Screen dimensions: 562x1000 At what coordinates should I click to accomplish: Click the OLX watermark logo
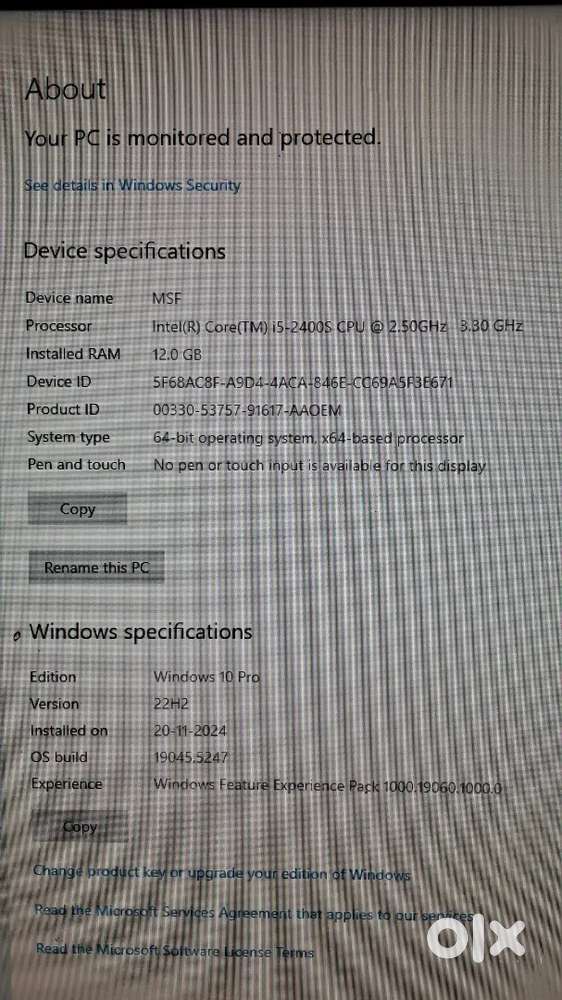click(476, 940)
